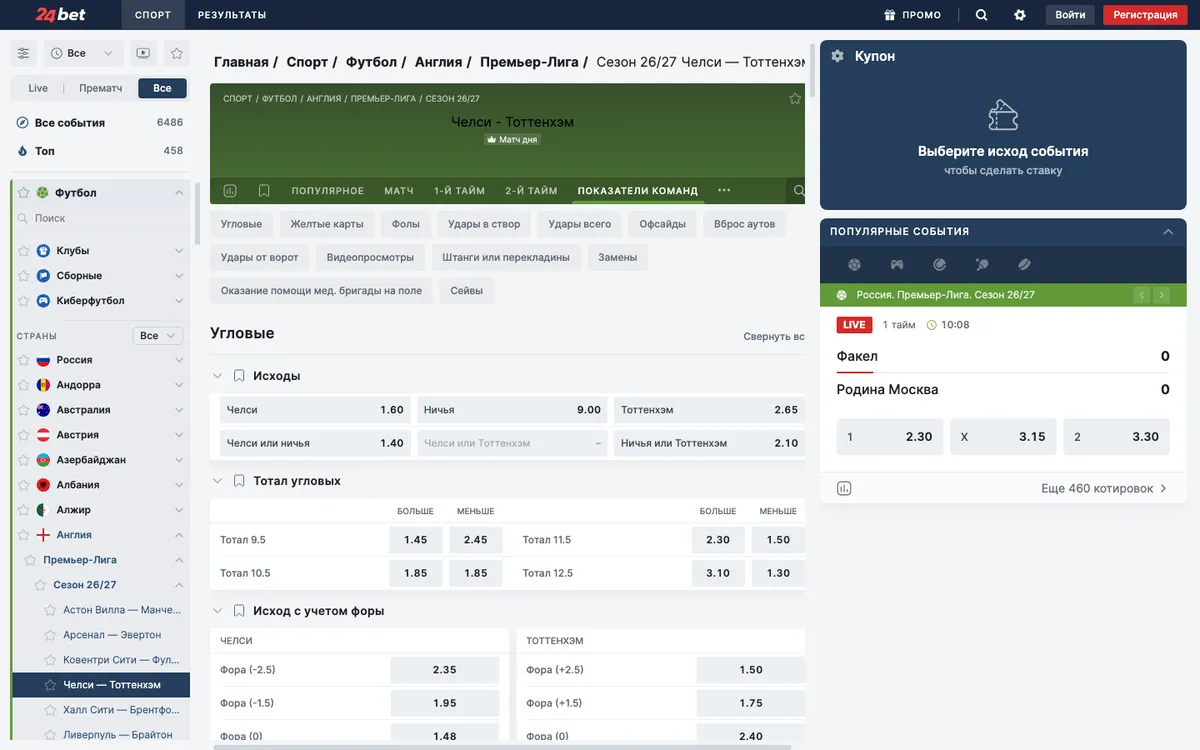This screenshot has height=750, width=1200.
Task: Collapse the Исходы market chevron
Action: tap(217, 376)
